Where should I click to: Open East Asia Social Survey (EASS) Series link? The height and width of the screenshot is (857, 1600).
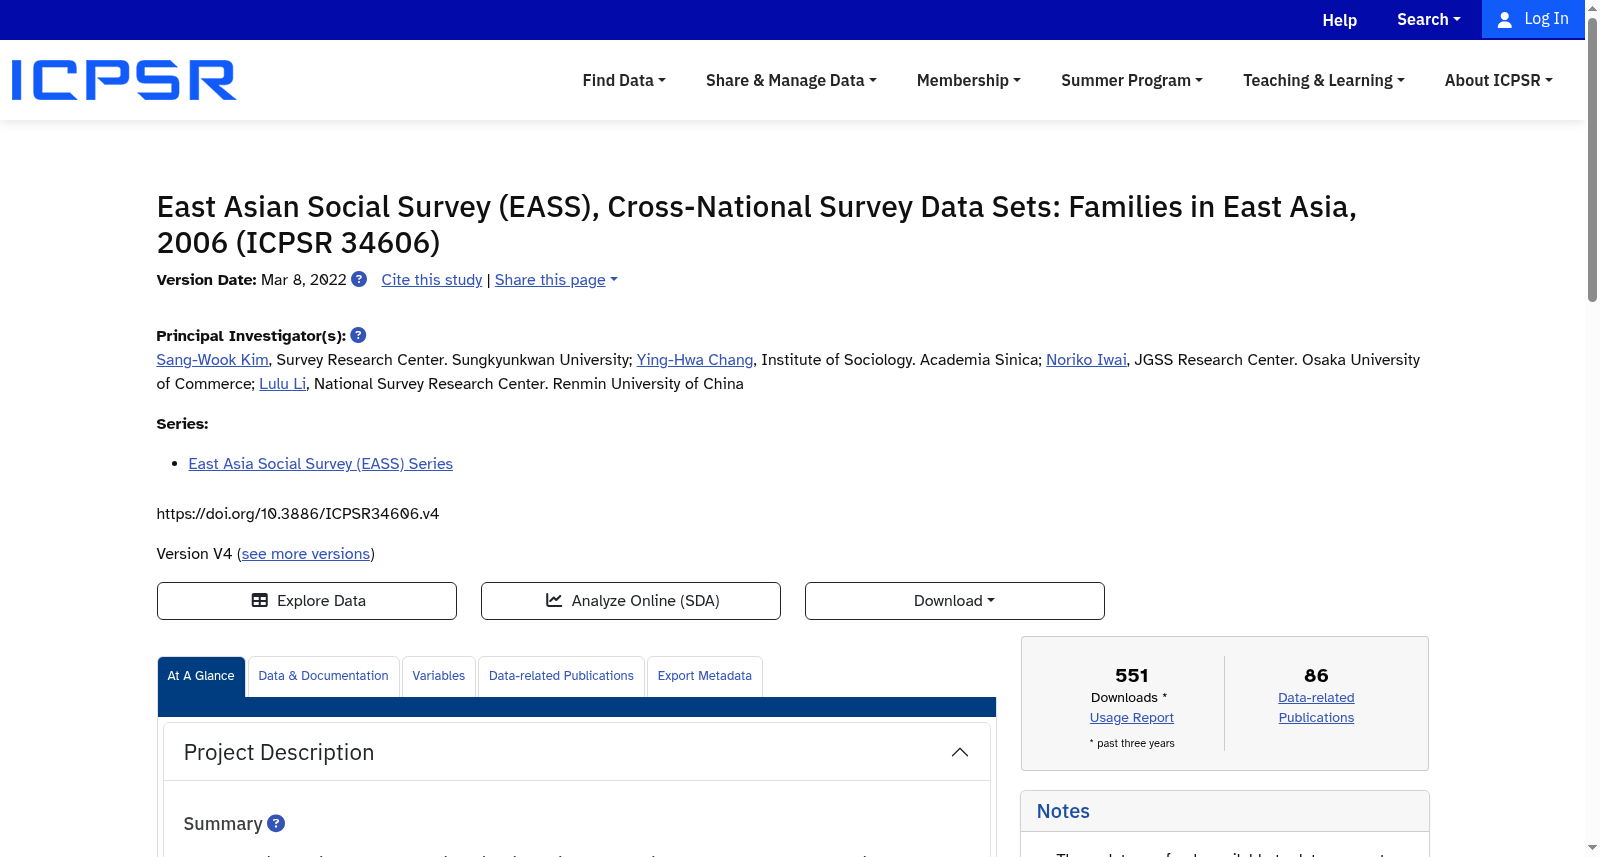click(x=321, y=464)
